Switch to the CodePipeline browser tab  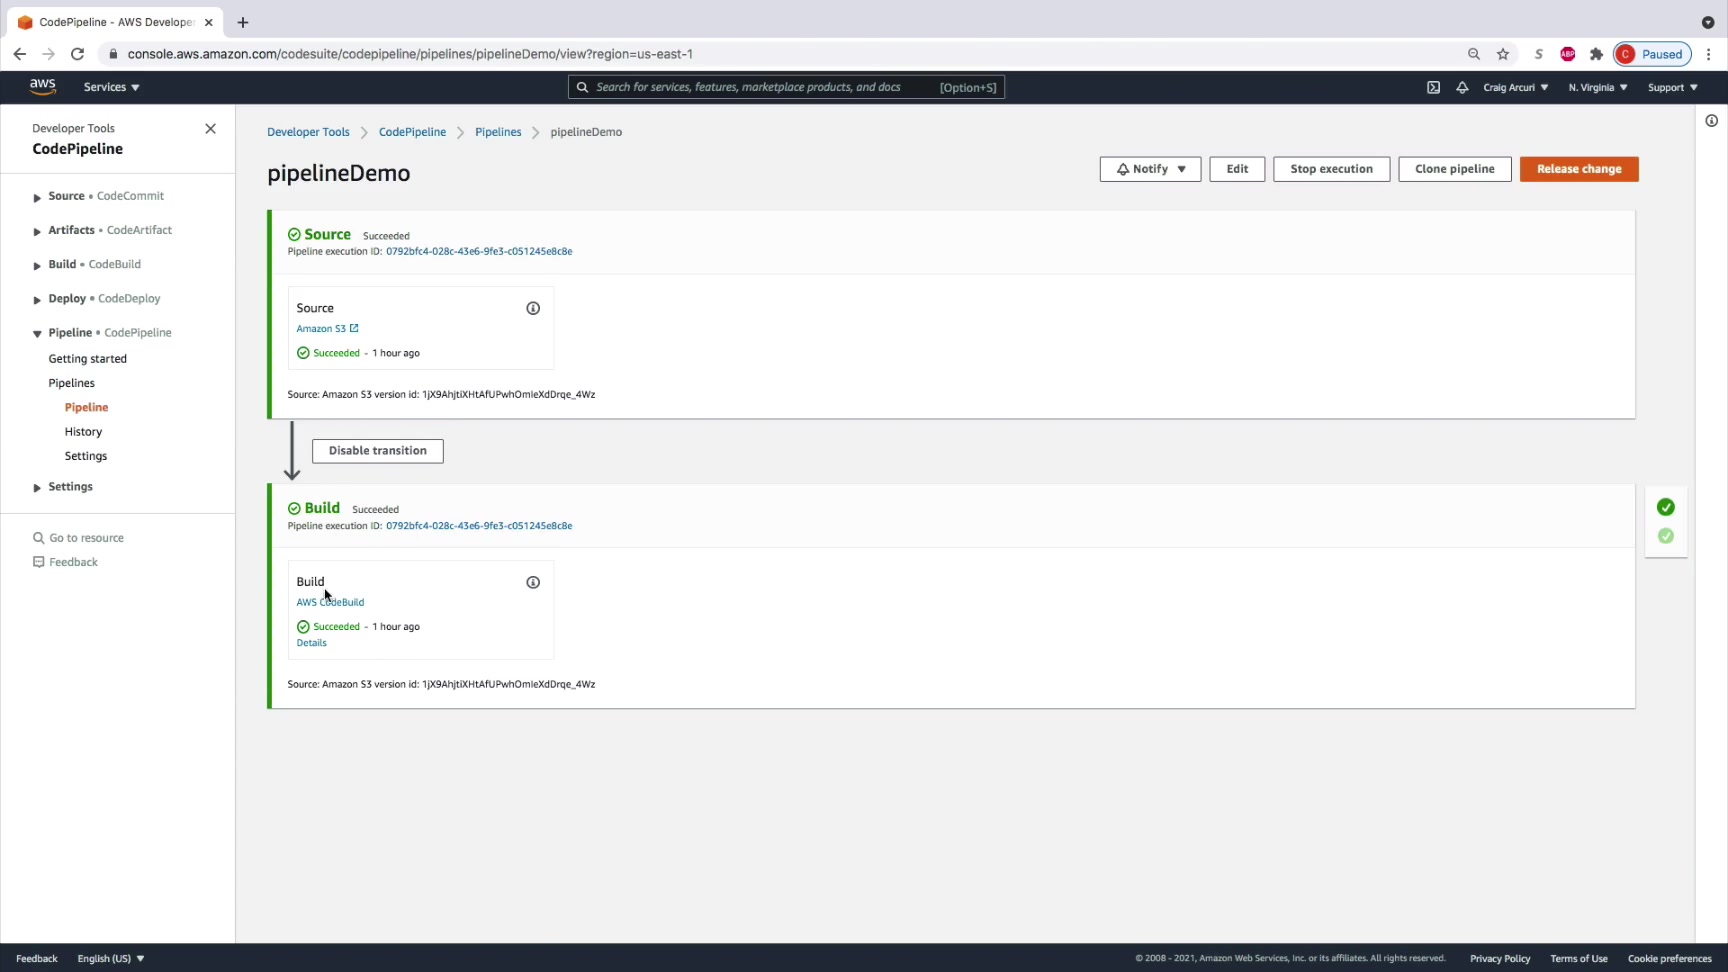point(115,22)
